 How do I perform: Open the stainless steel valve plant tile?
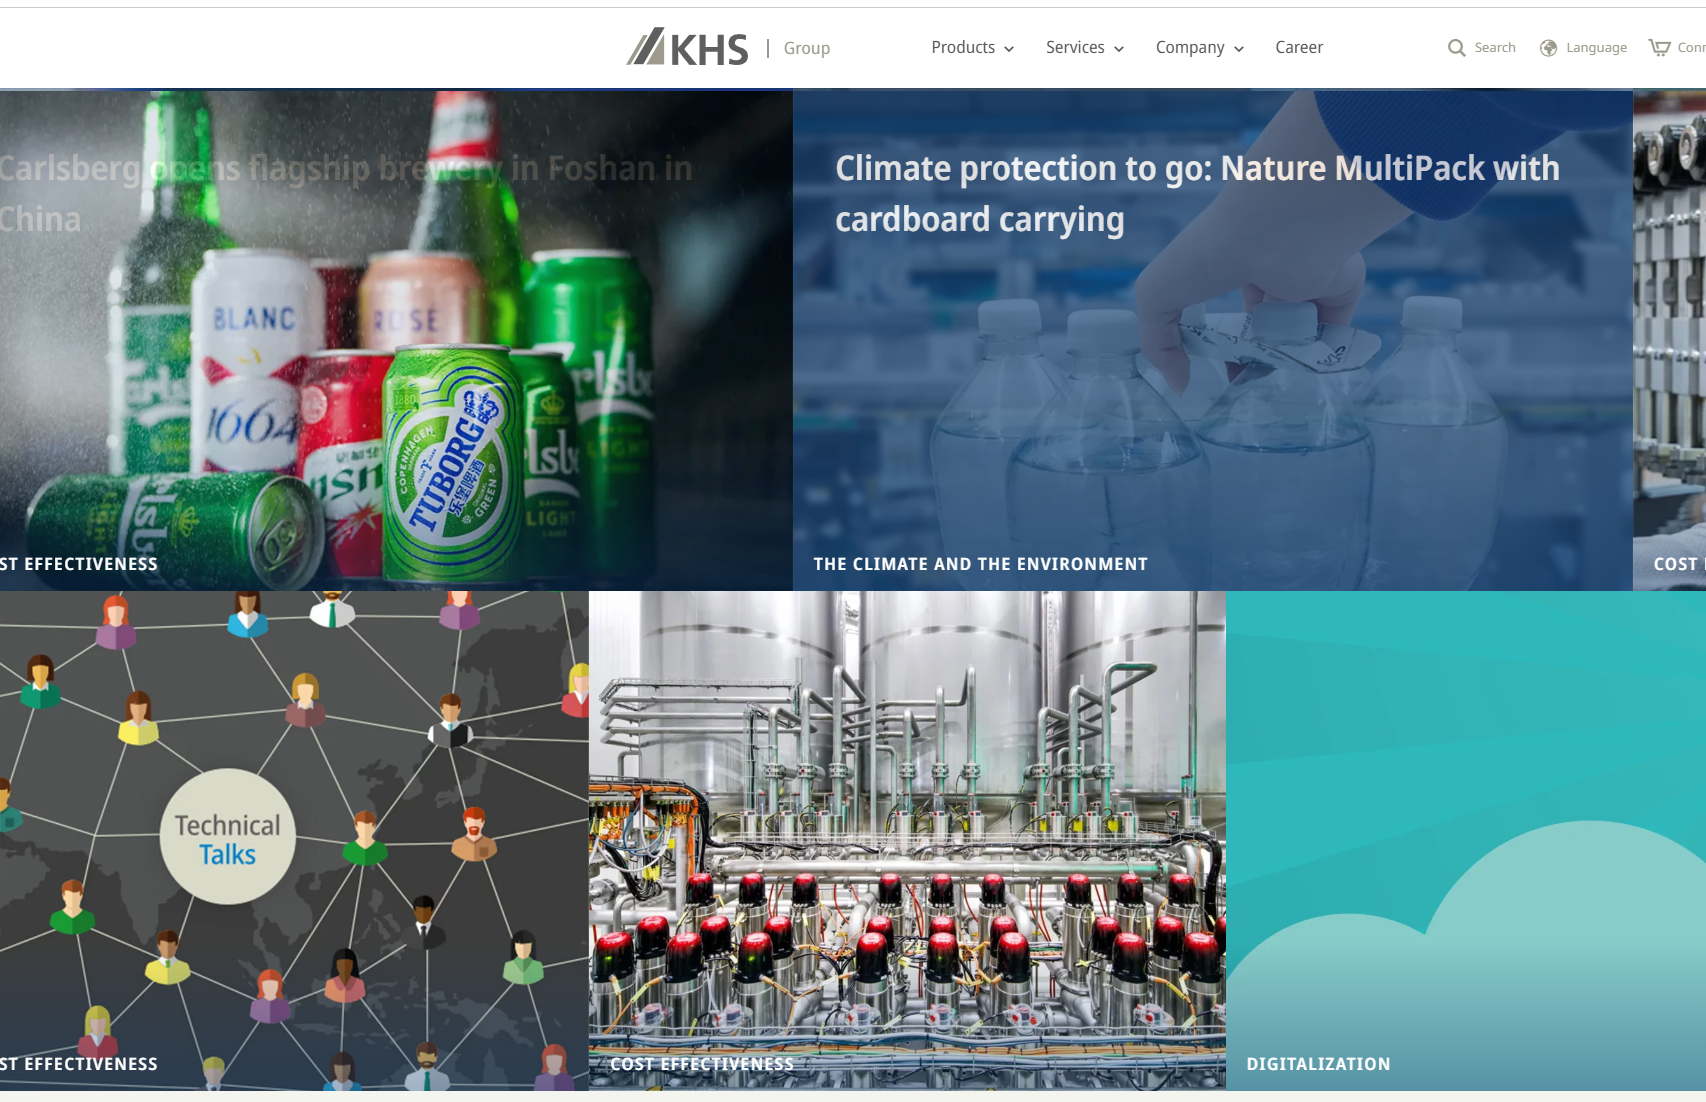906,840
